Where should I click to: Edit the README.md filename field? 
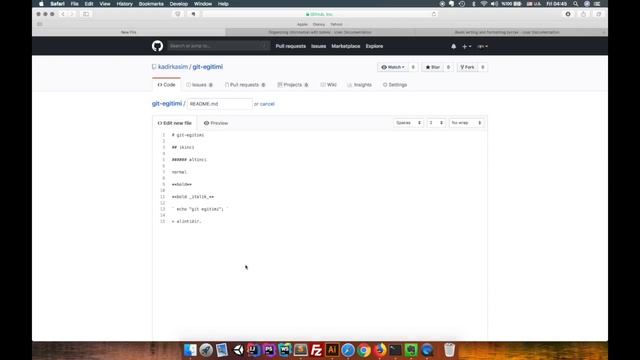click(x=220, y=104)
